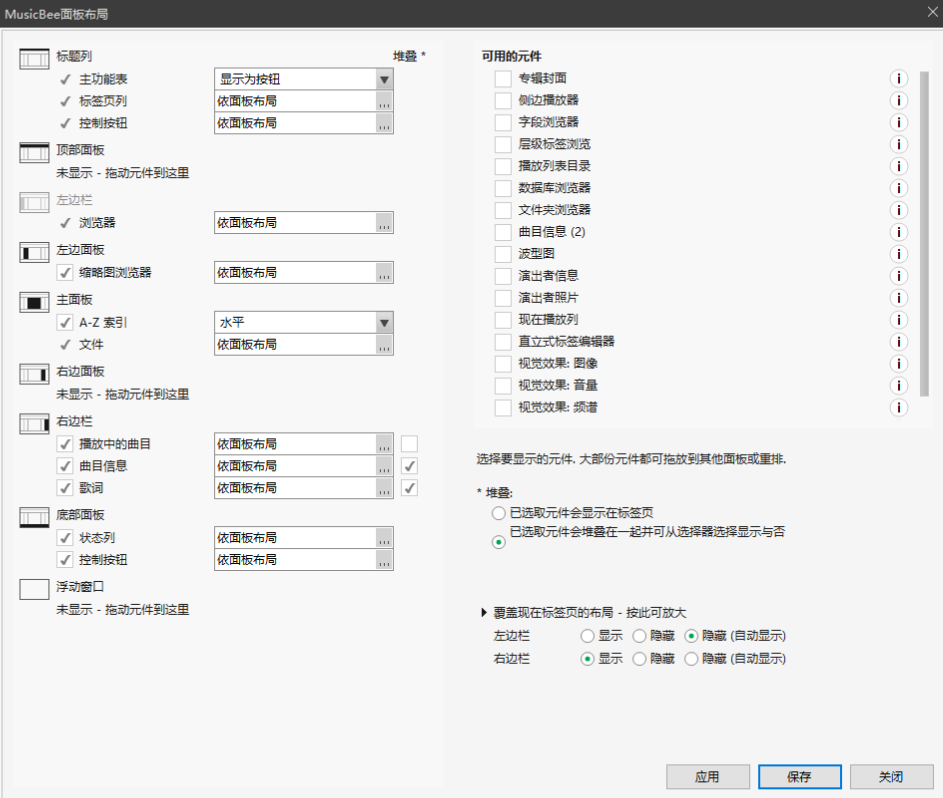Image resolution: width=943 pixels, height=798 pixels.
Task: Show info for 文件夹浏览器 element
Action: pos(898,210)
